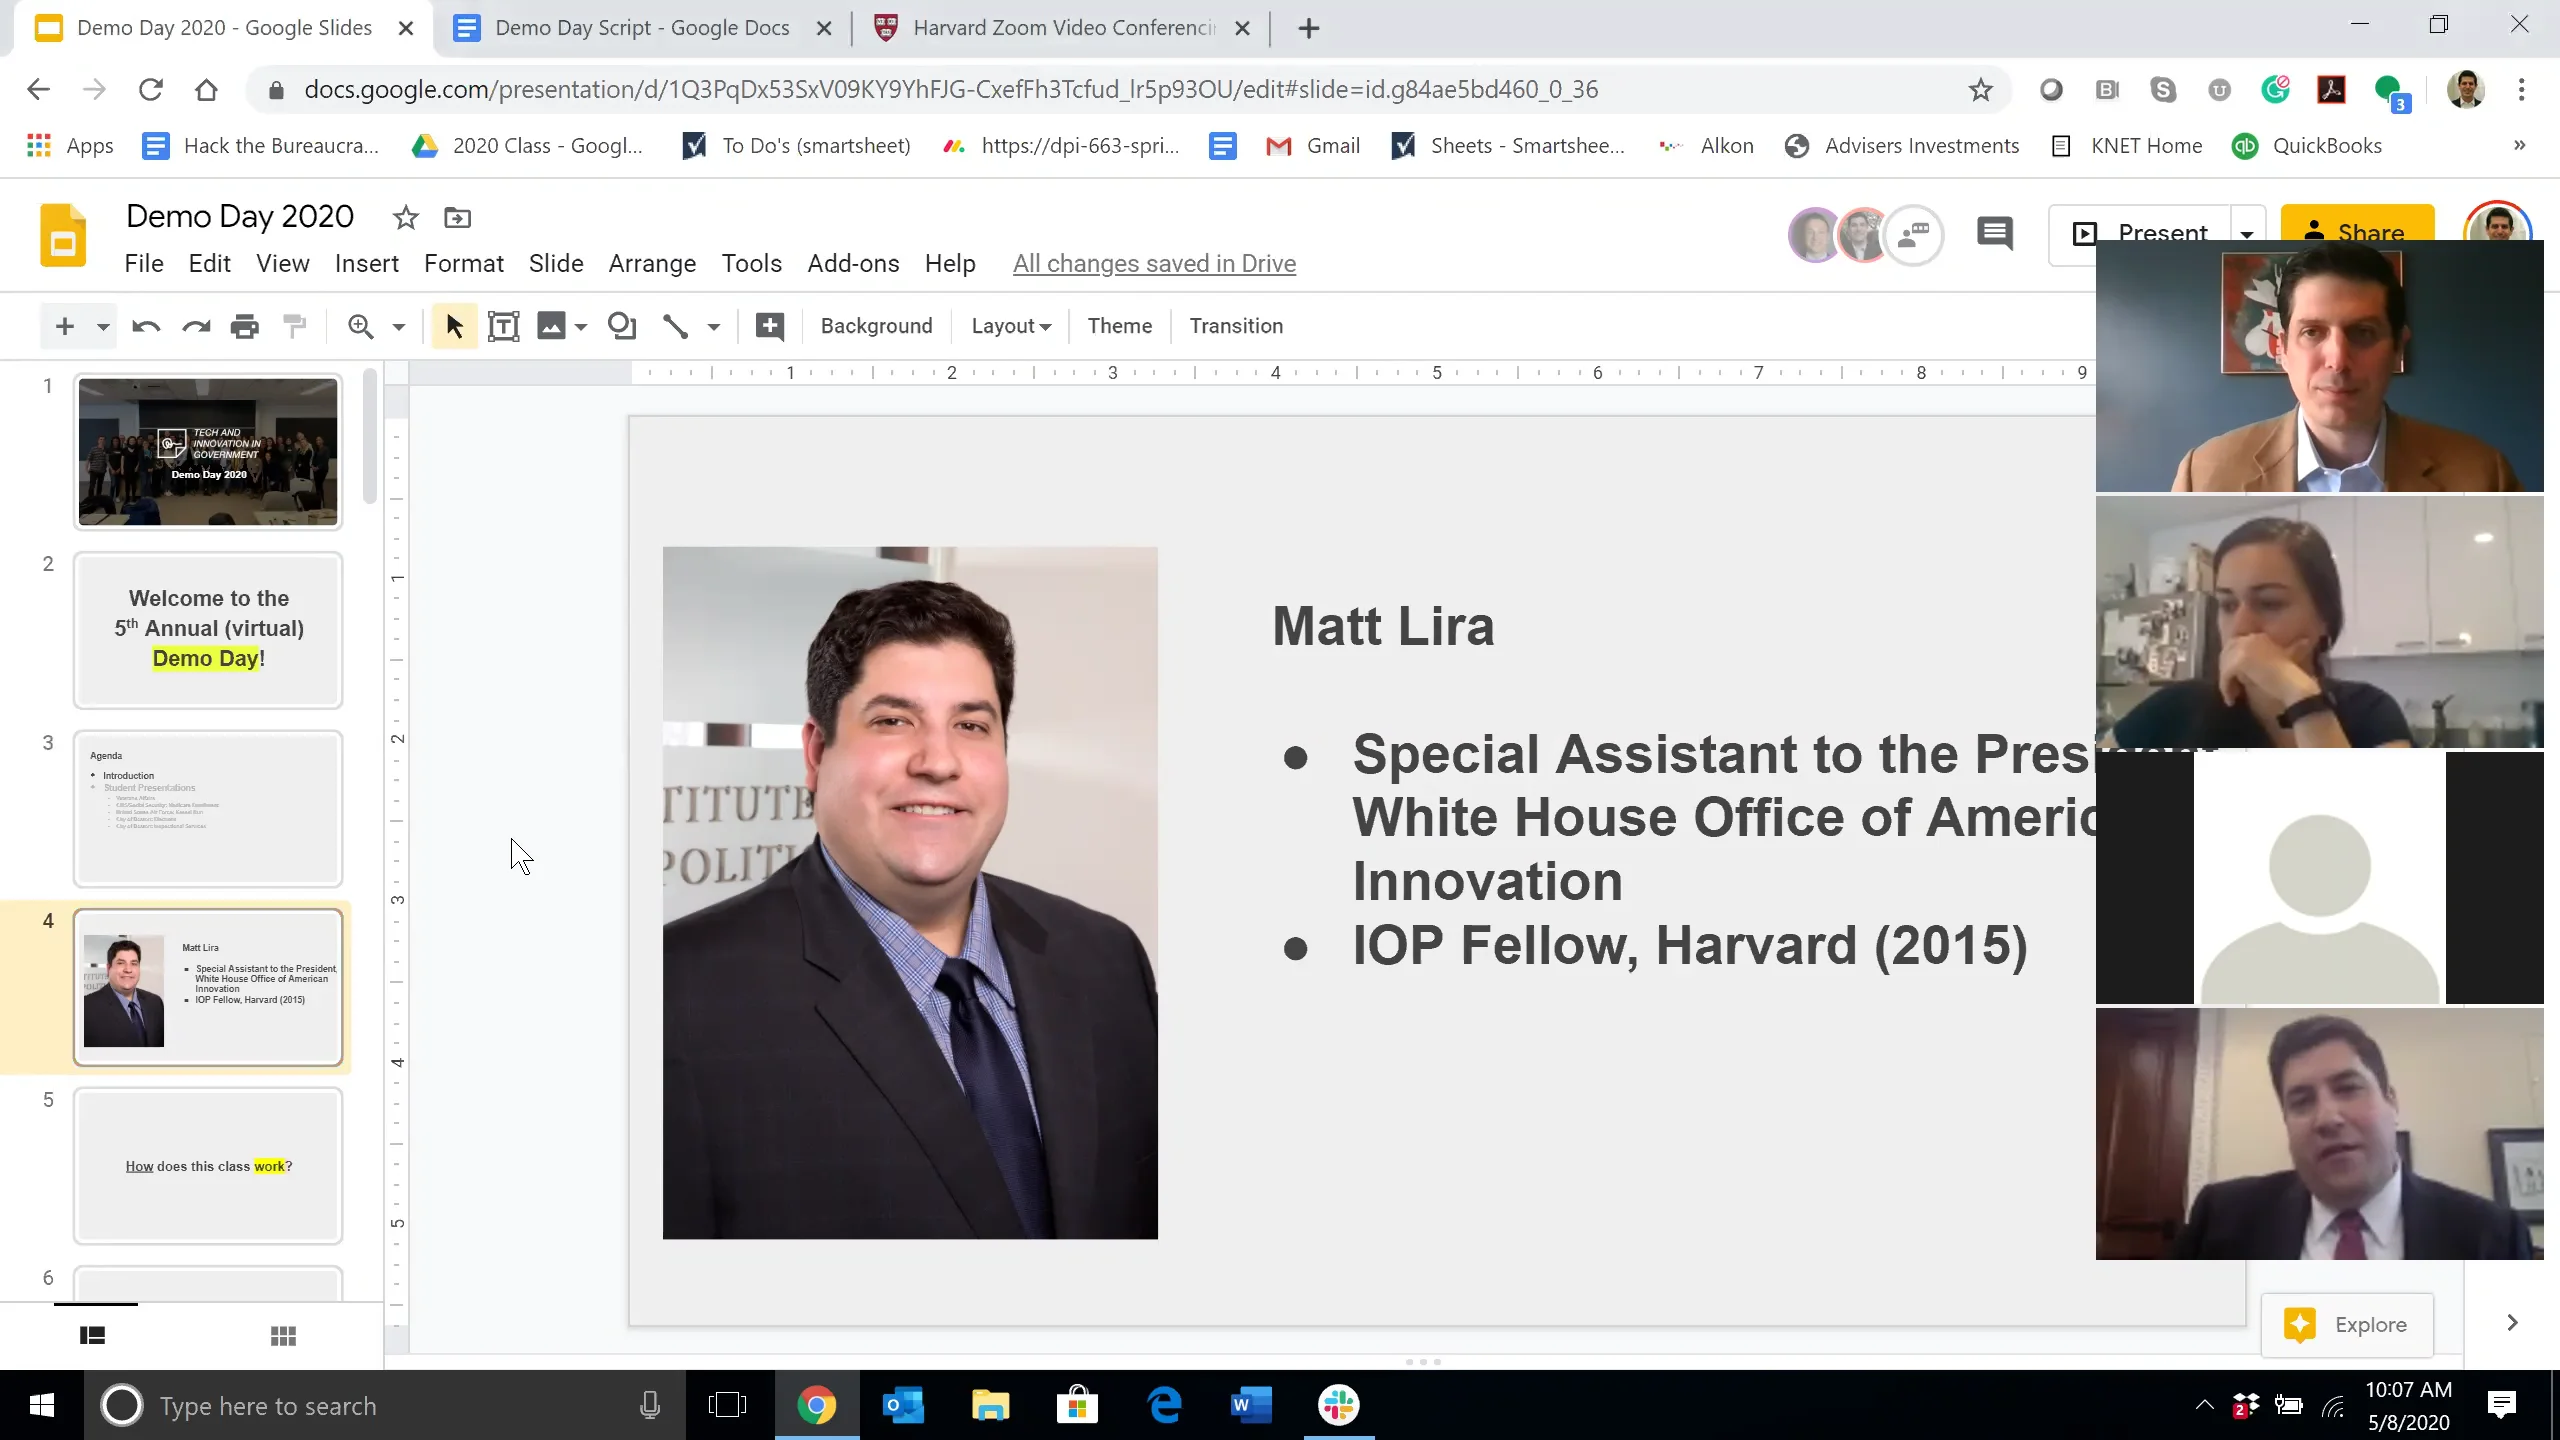Open the comment history icon

coord(1994,234)
